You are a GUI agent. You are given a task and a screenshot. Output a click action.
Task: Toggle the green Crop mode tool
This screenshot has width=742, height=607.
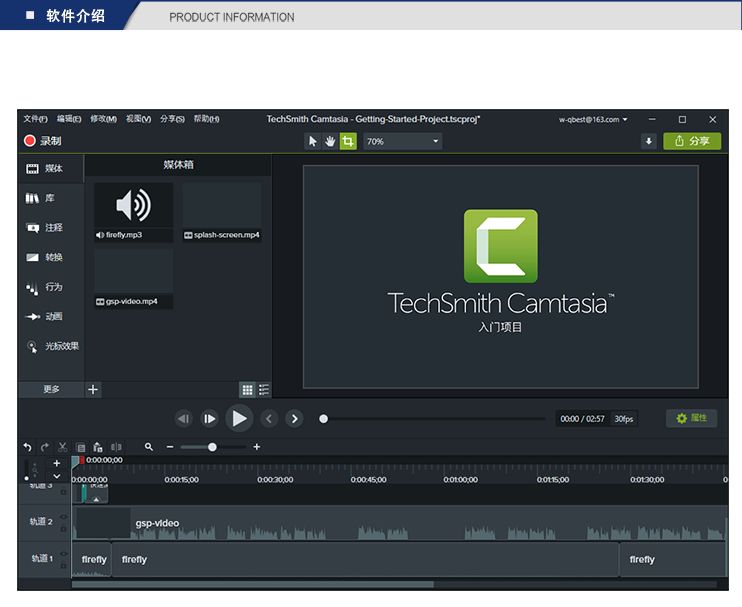click(348, 141)
